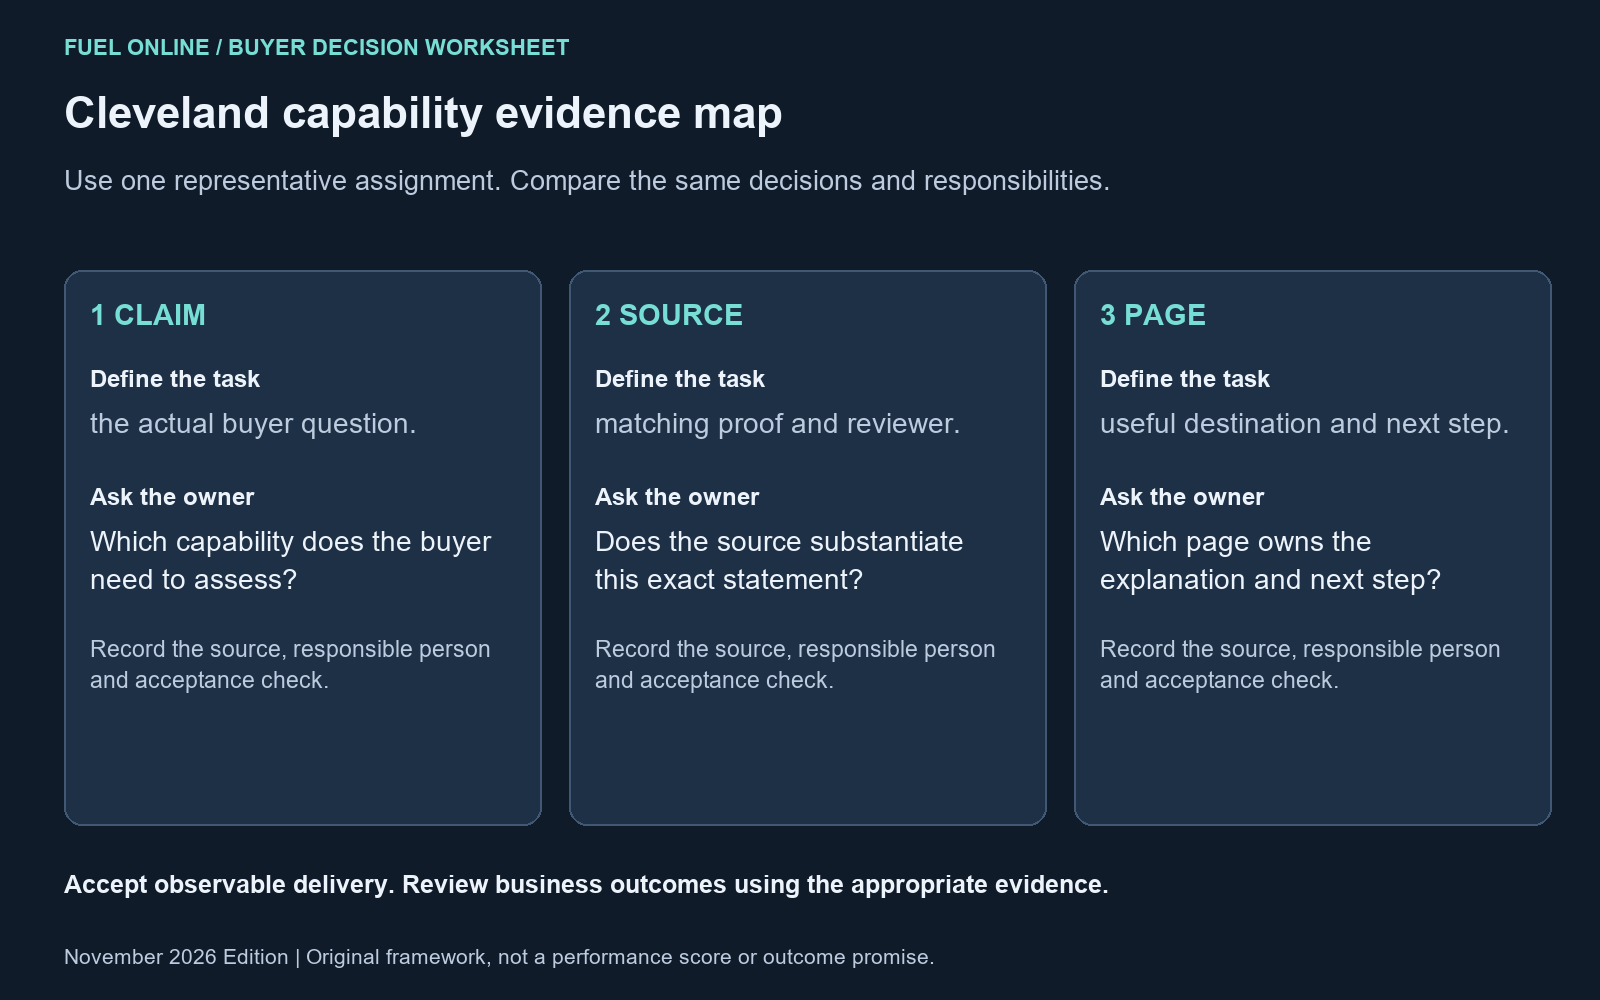Click the 'Record the source' note in the PAGE card
Viewport: 1600px width, 1000px height.
[1300, 665]
